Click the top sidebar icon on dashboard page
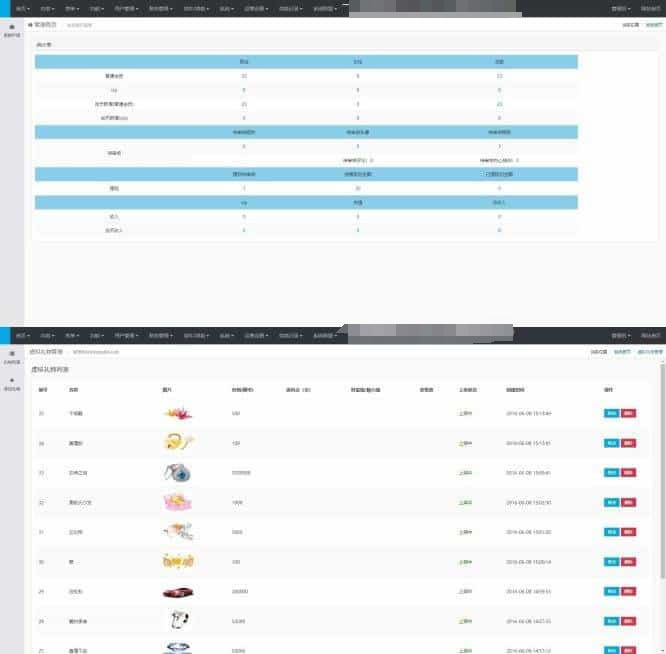The height and width of the screenshot is (654, 666). tap(12, 28)
